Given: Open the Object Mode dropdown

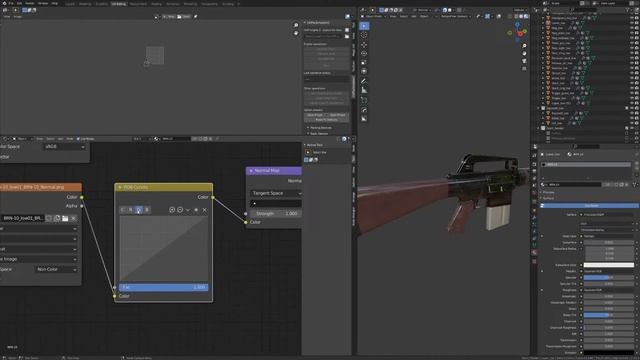Looking at the screenshot, I should pos(373,16).
